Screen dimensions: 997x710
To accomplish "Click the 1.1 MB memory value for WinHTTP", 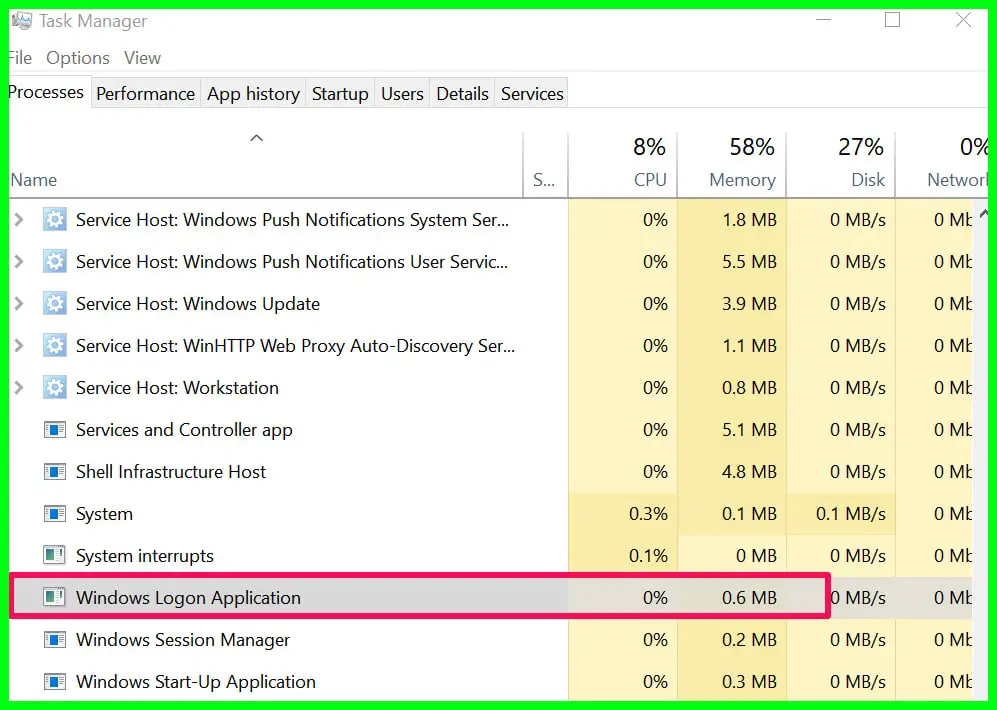I will (x=749, y=345).
